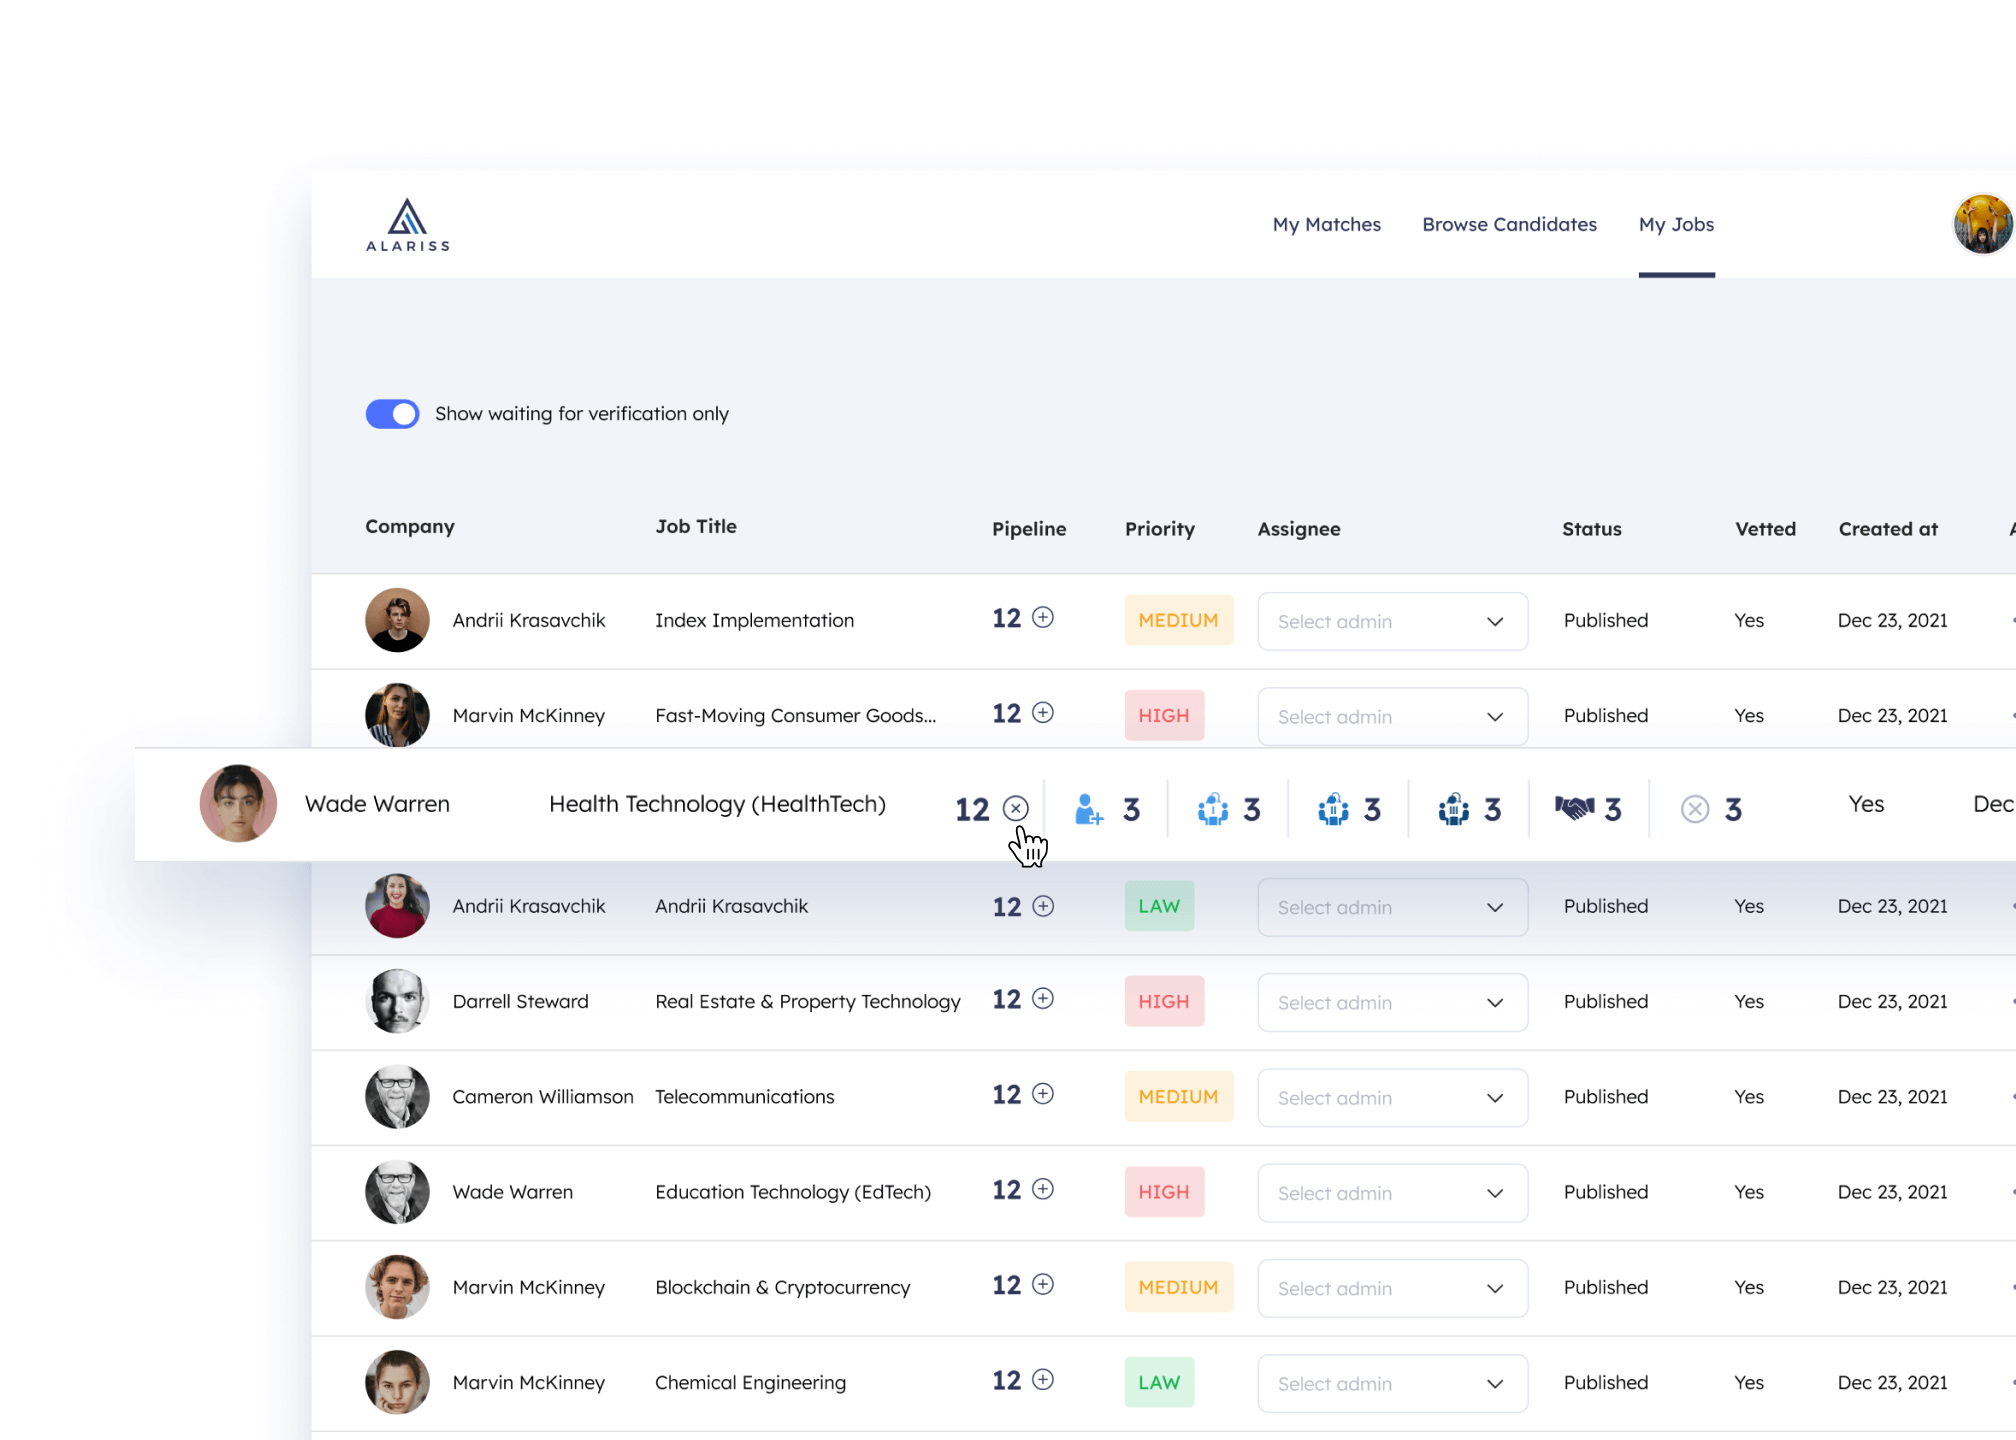Click the Priority column header

(1160, 529)
